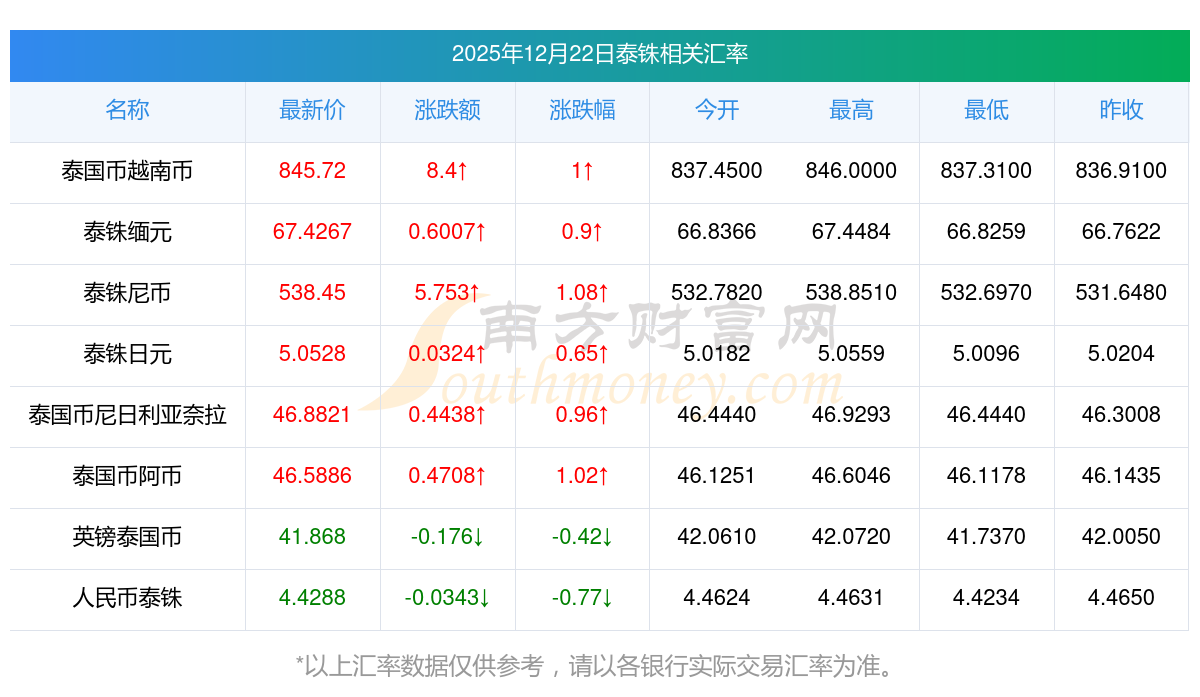The height and width of the screenshot is (697, 1200).
Task: Click change amount 0.4708↑
Action: pos(447,477)
